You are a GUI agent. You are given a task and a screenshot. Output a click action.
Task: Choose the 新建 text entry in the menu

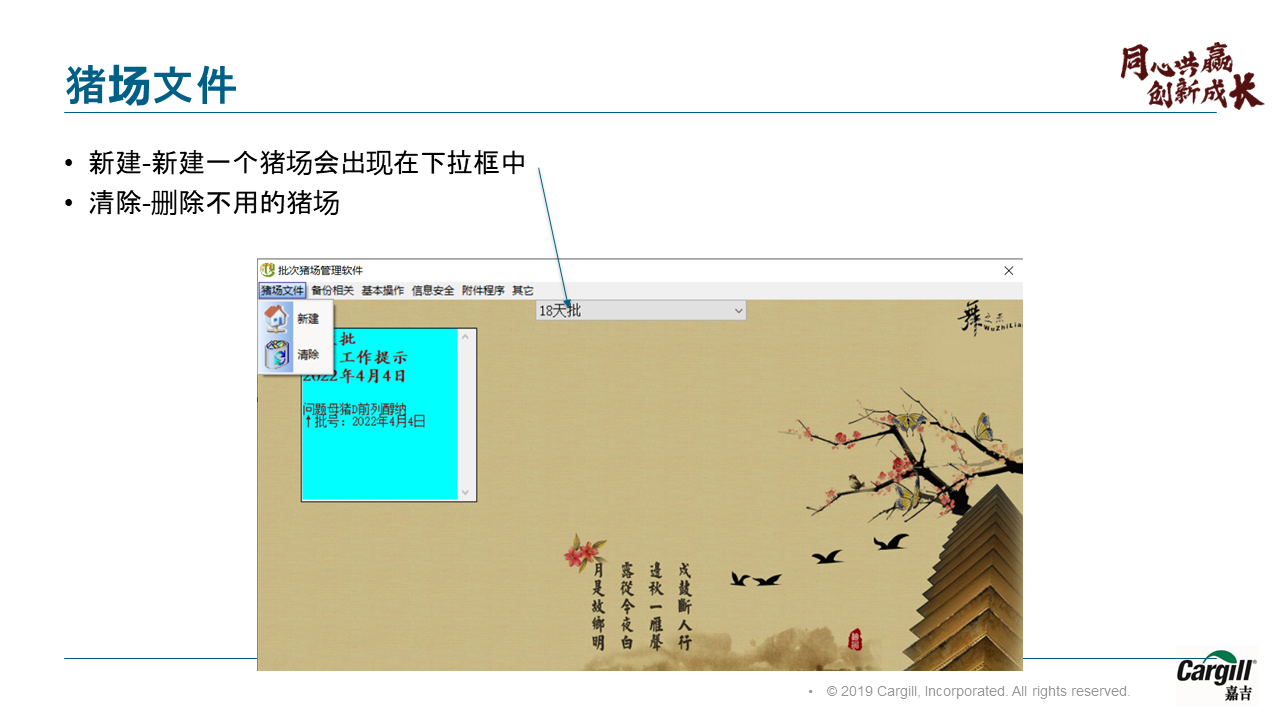click(308, 319)
